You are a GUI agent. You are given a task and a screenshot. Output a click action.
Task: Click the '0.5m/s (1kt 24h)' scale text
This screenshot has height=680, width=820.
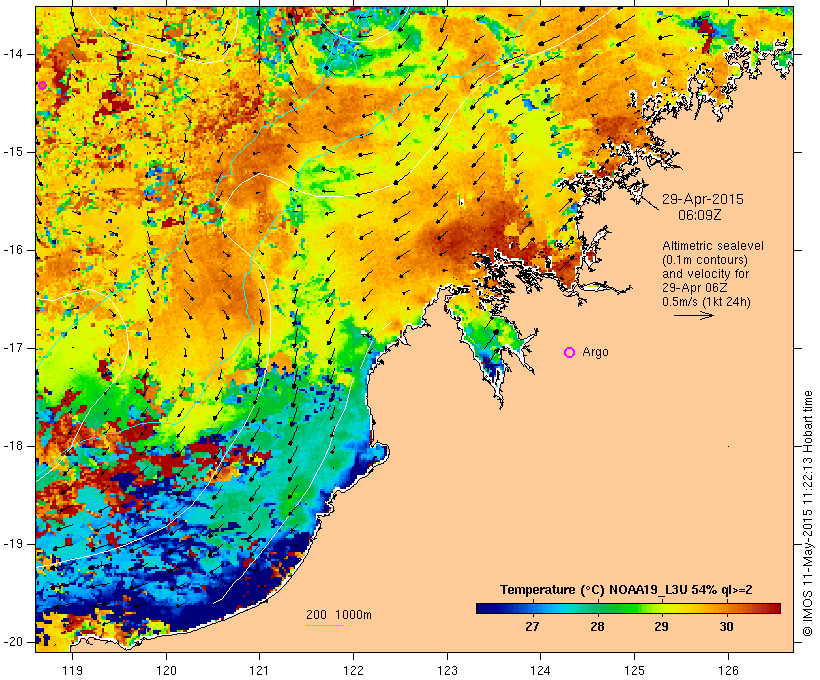coord(707,302)
